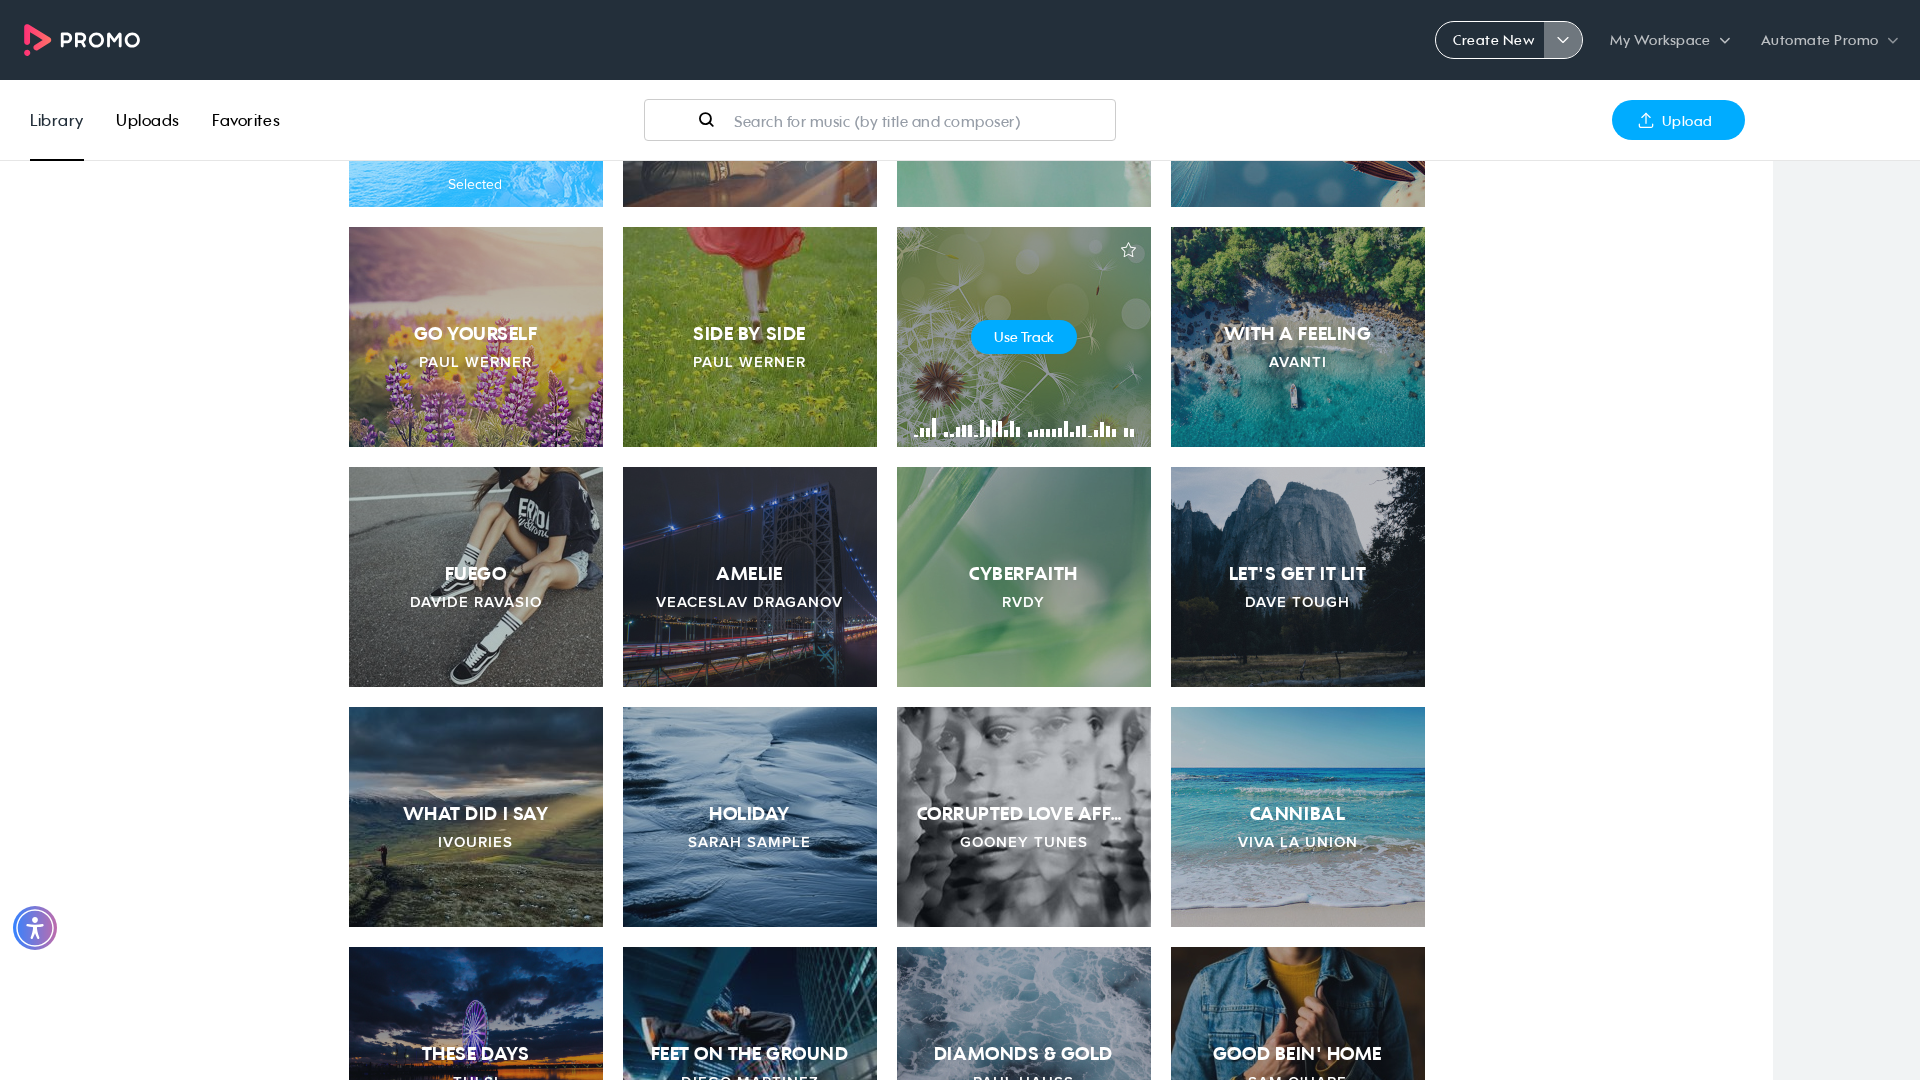The width and height of the screenshot is (1920, 1080).
Task: Switch to the Library tab
Action: [56, 120]
